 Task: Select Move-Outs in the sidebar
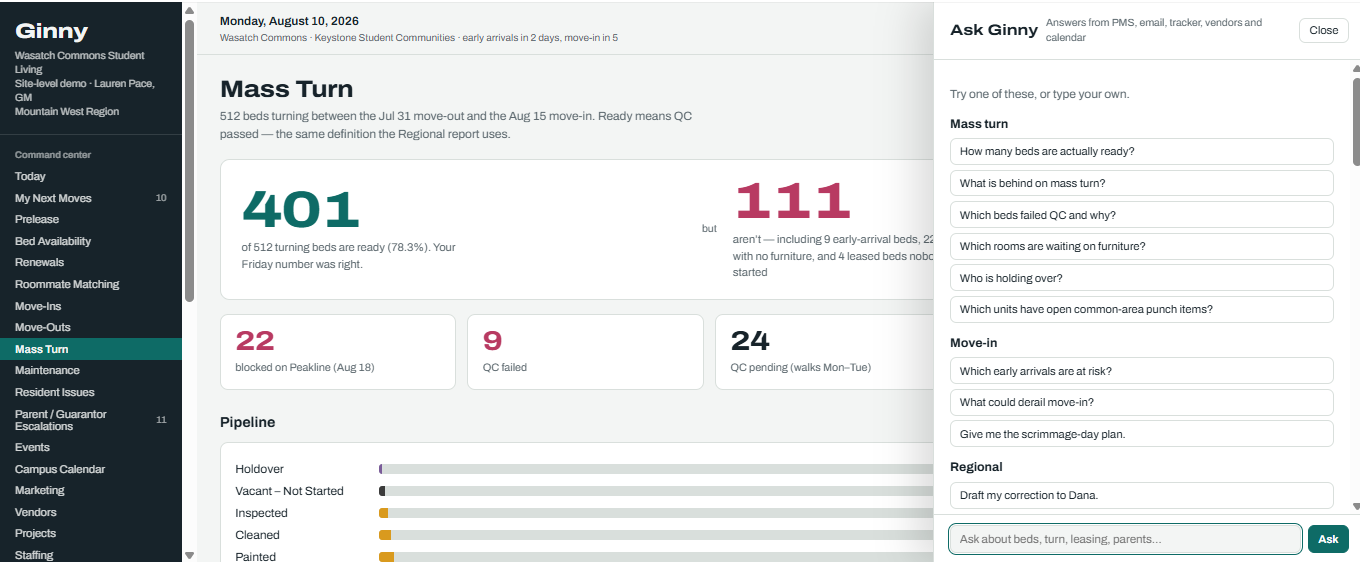coord(90,327)
